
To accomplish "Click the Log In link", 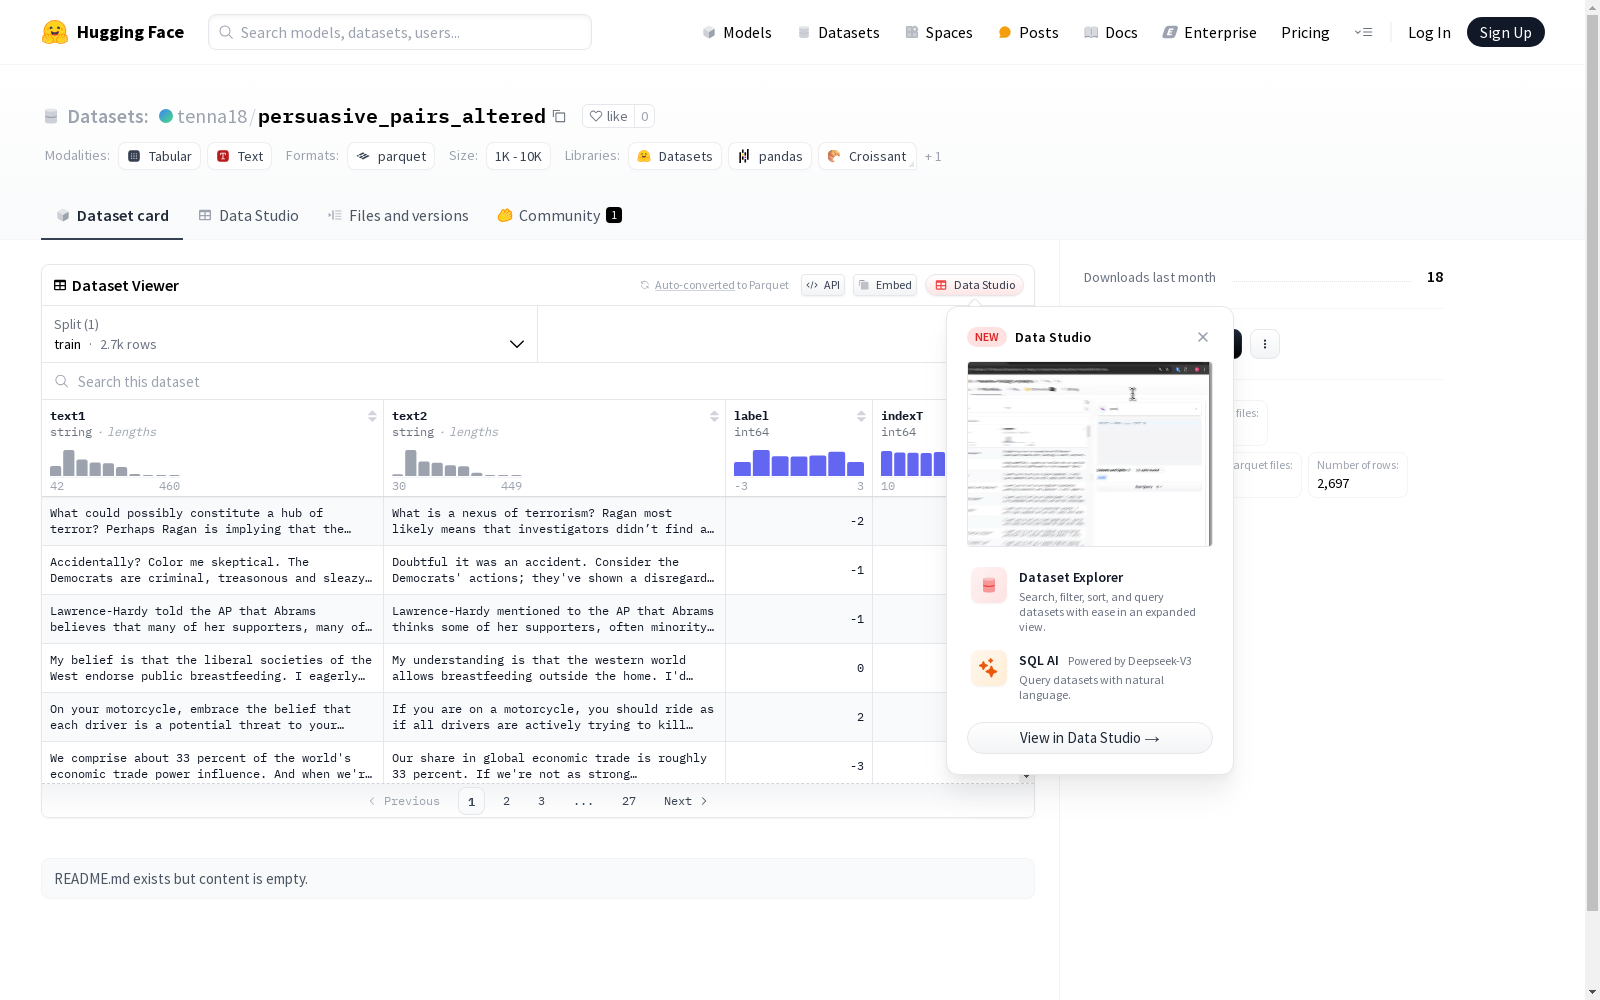I will click(x=1429, y=32).
